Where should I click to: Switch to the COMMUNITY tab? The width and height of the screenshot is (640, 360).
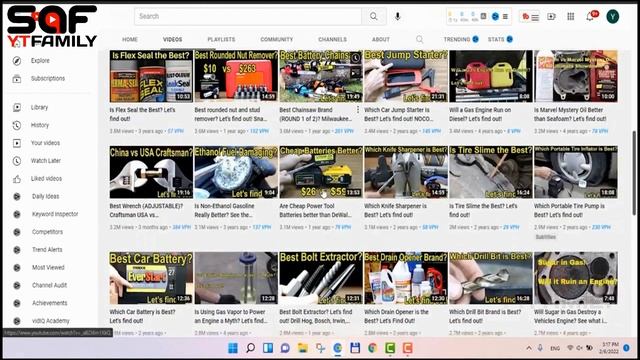(277, 39)
